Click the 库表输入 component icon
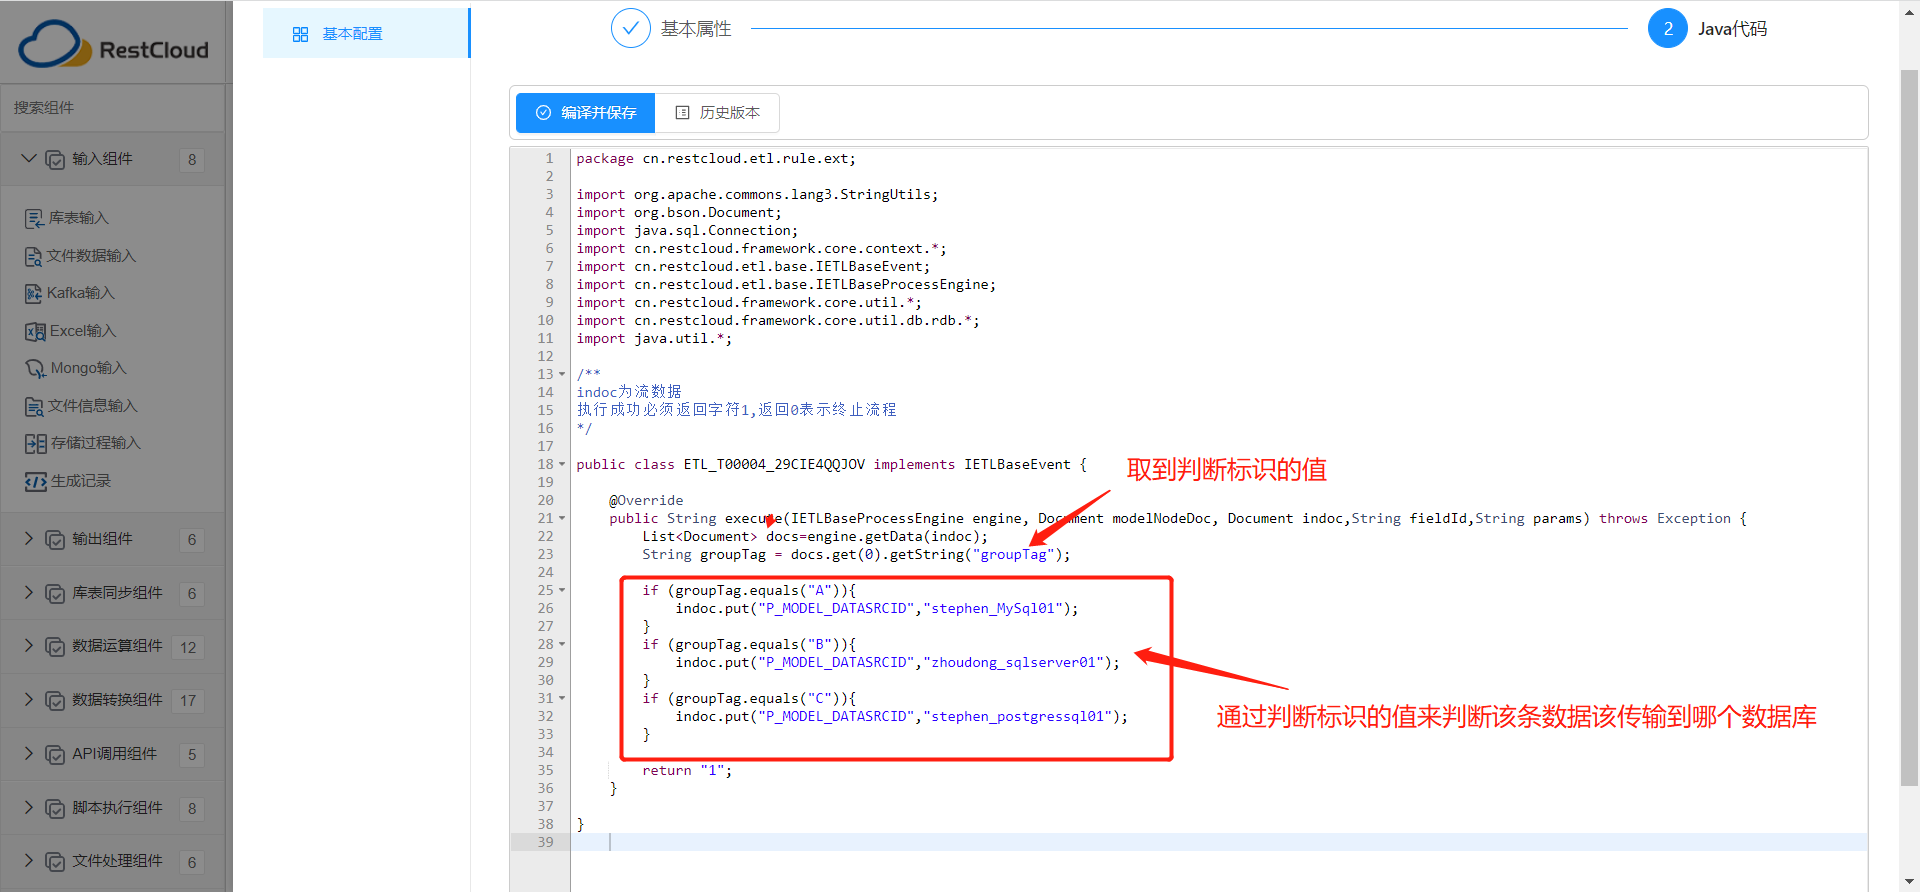Image resolution: width=1920 pixels, height=892 pixels. tap(35, 218)
